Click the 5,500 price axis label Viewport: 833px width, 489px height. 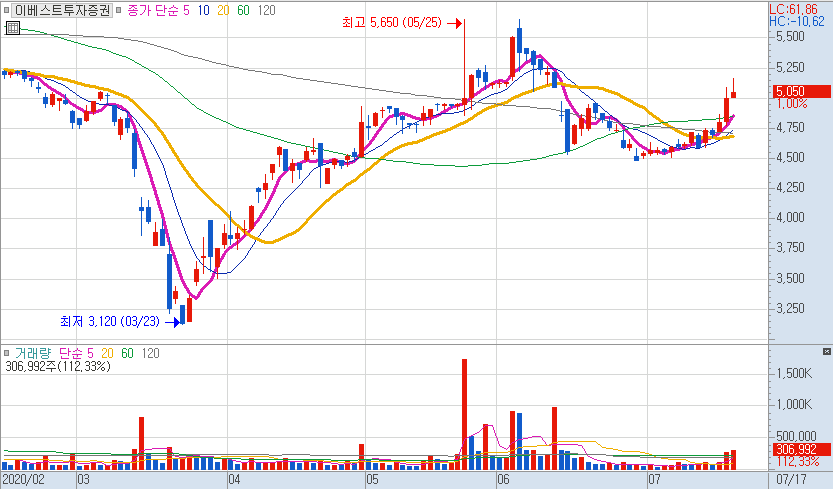pyautogui.click(x=790, y=37)
